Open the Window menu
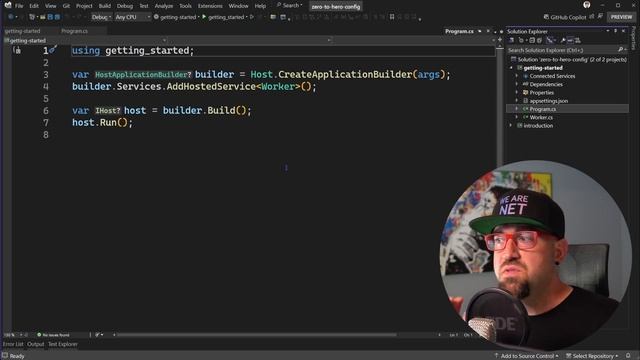 coord(238,6)
